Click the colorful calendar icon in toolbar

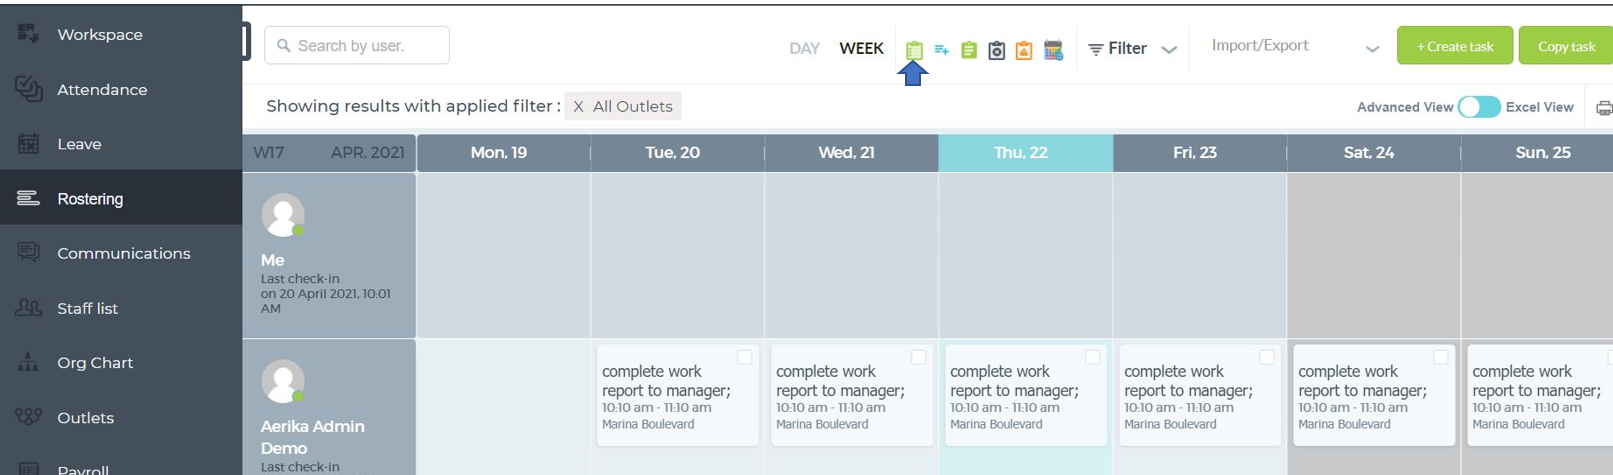point(1053,50)
